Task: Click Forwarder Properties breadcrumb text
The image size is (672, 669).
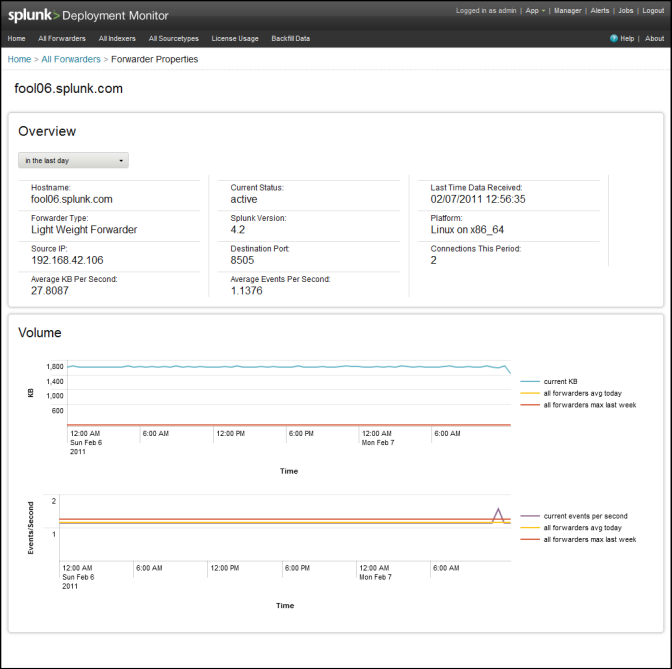Action: [154, 59]
